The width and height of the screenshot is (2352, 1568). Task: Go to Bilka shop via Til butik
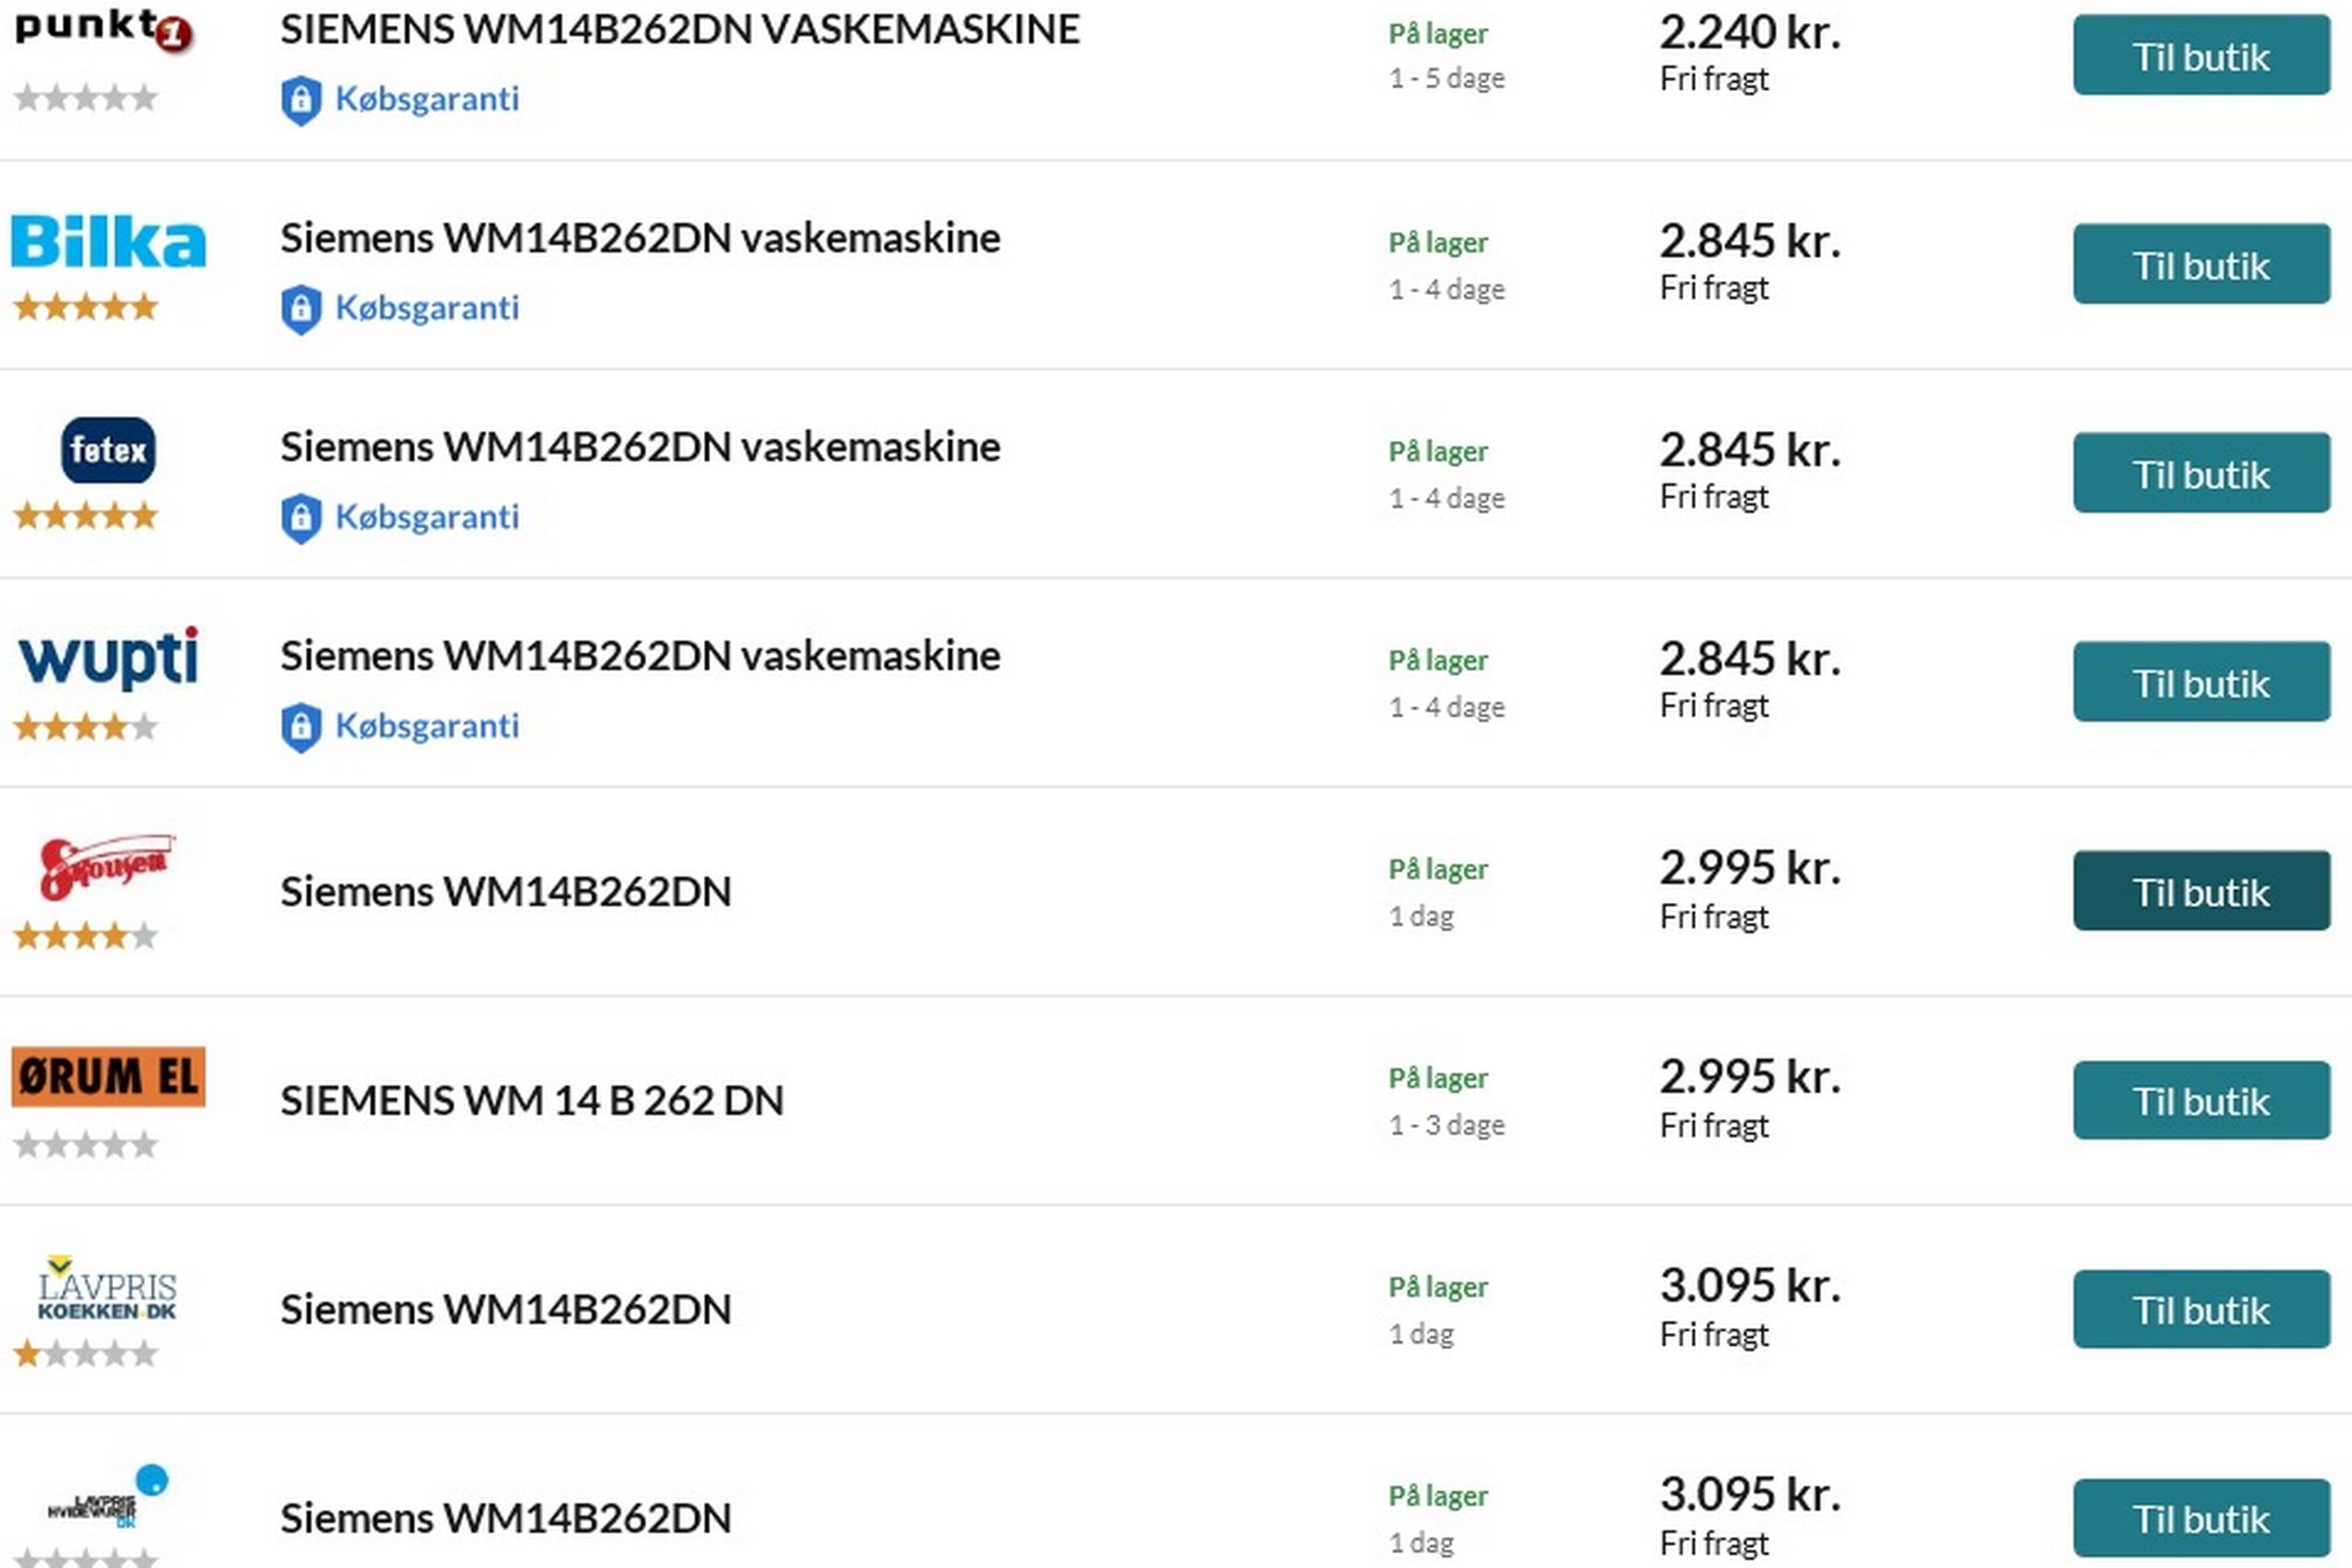coord(2201,265)
